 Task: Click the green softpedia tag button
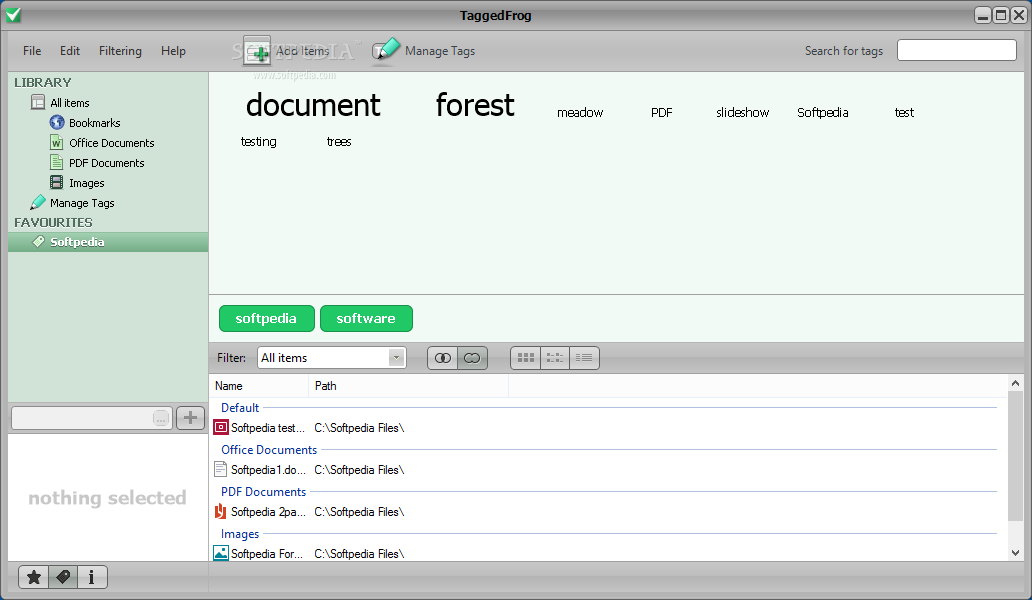tap(267, 318)
